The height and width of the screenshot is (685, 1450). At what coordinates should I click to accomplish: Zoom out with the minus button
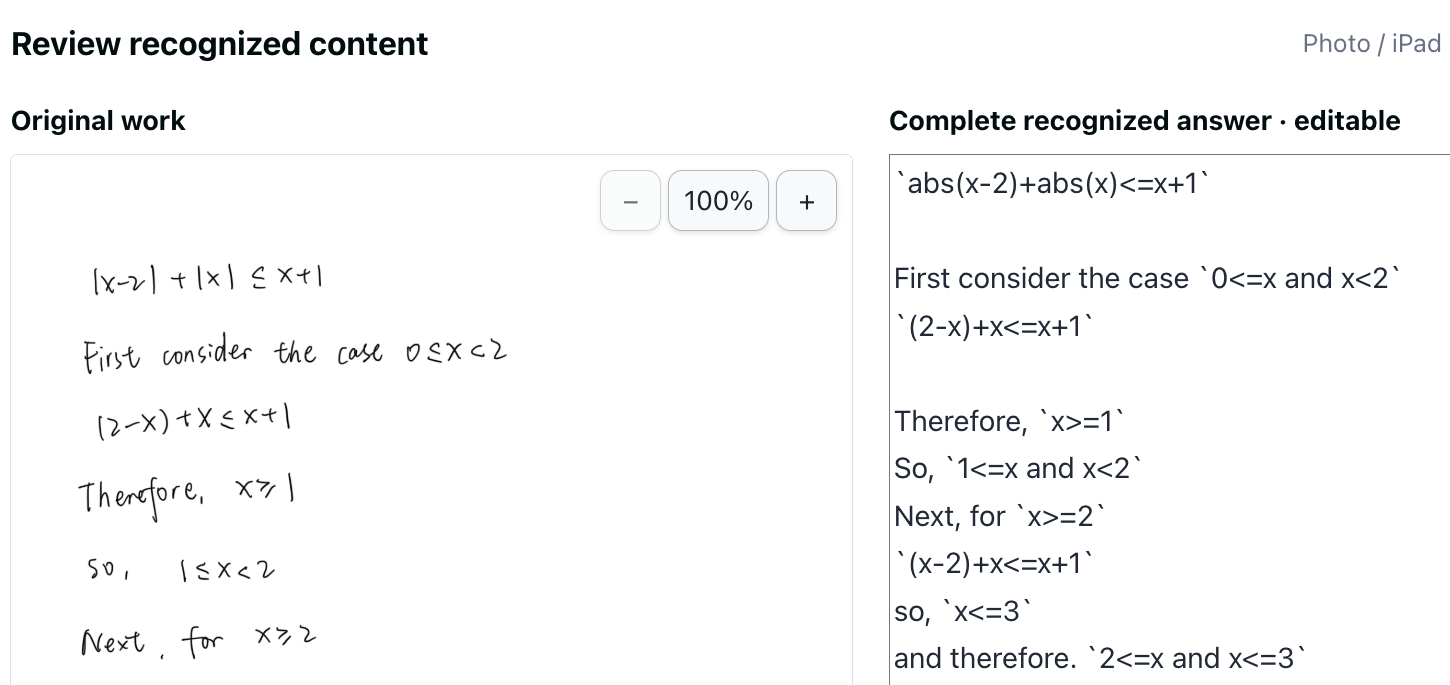click(630, 201)
